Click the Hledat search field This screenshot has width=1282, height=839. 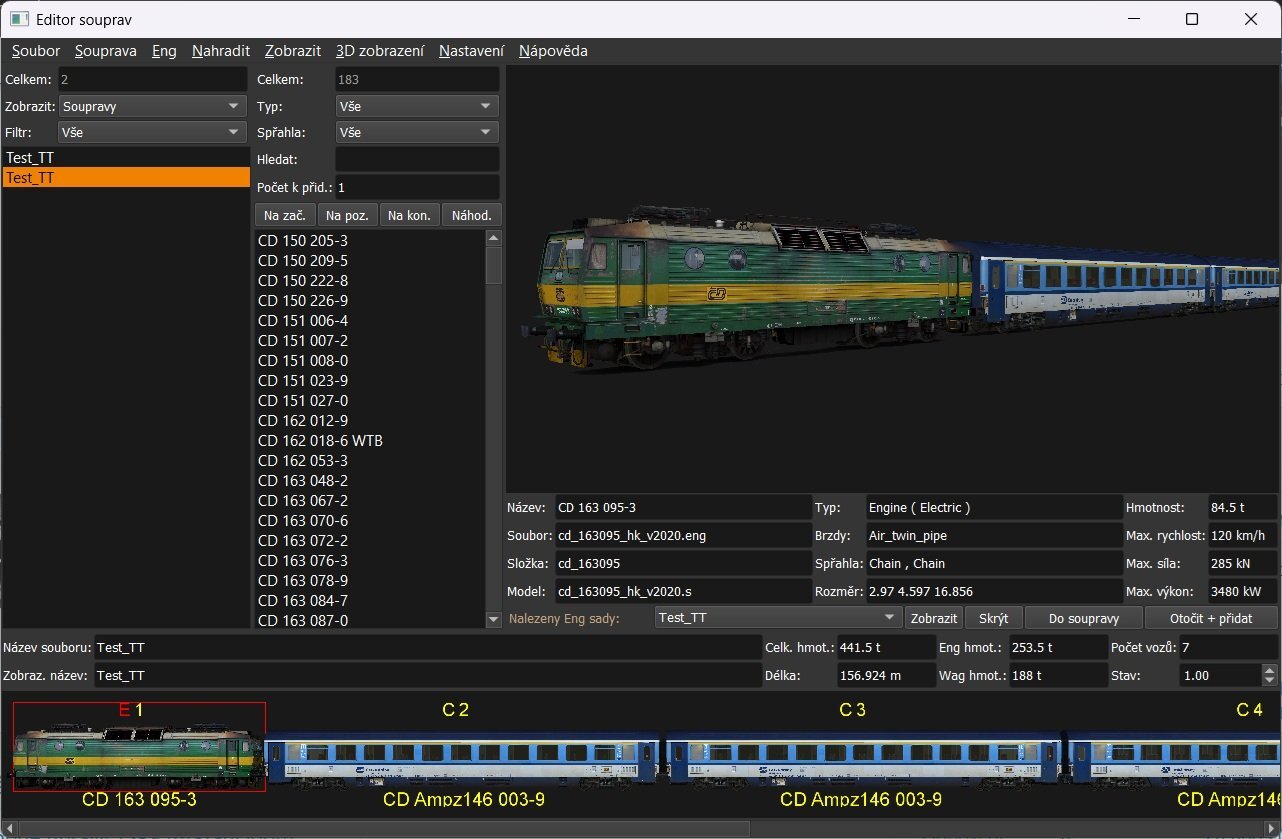(x=416, y=159)
